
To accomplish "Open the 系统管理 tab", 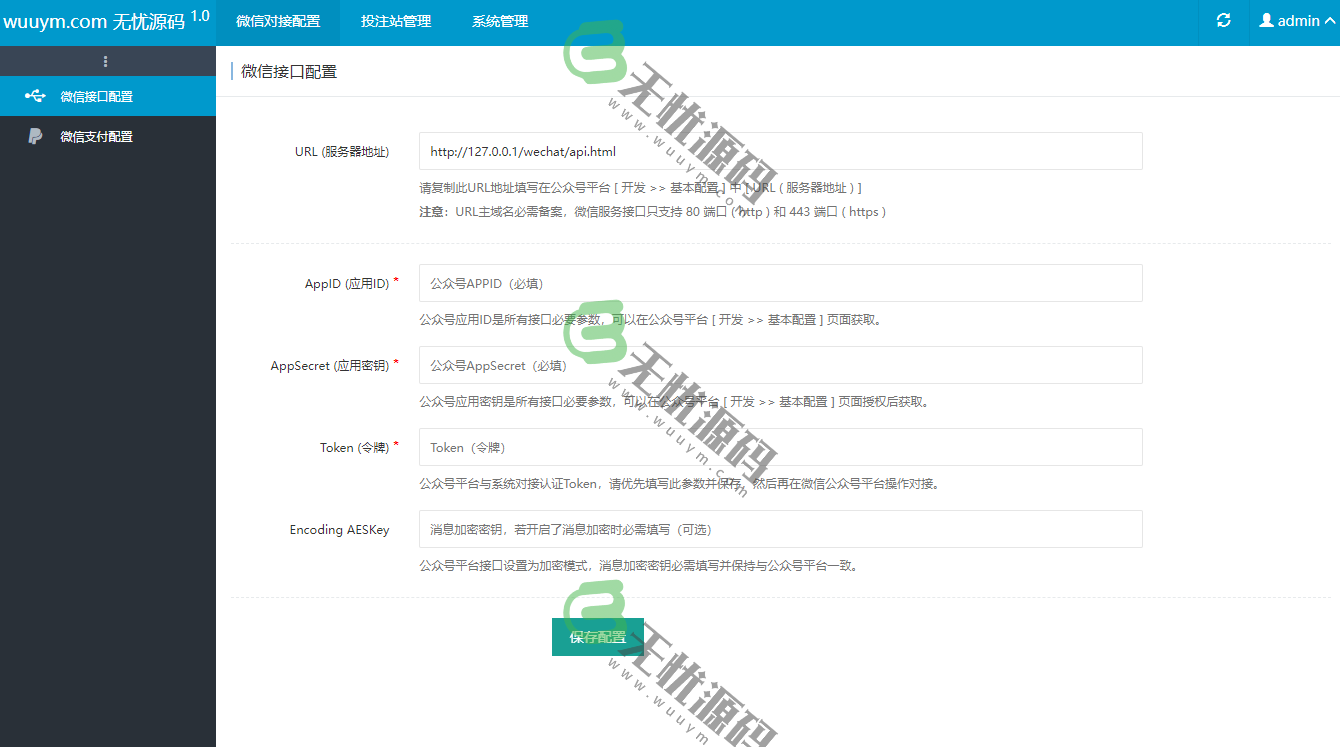I will (499, 22).
